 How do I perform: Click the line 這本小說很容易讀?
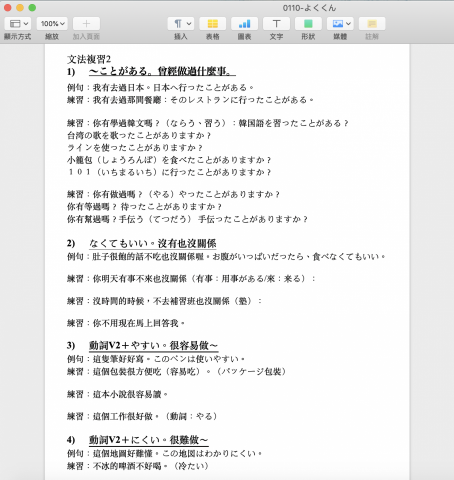tap(127, 394)
